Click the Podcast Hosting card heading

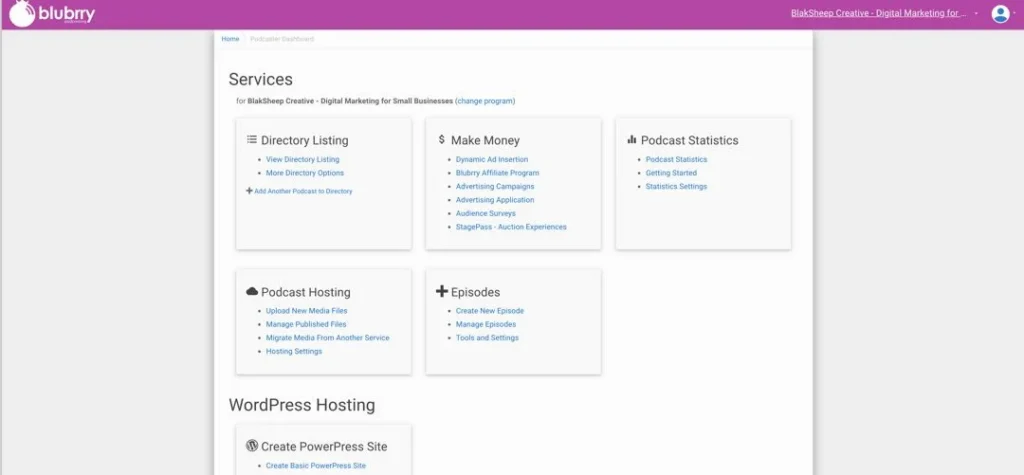[x=306, y=292]
